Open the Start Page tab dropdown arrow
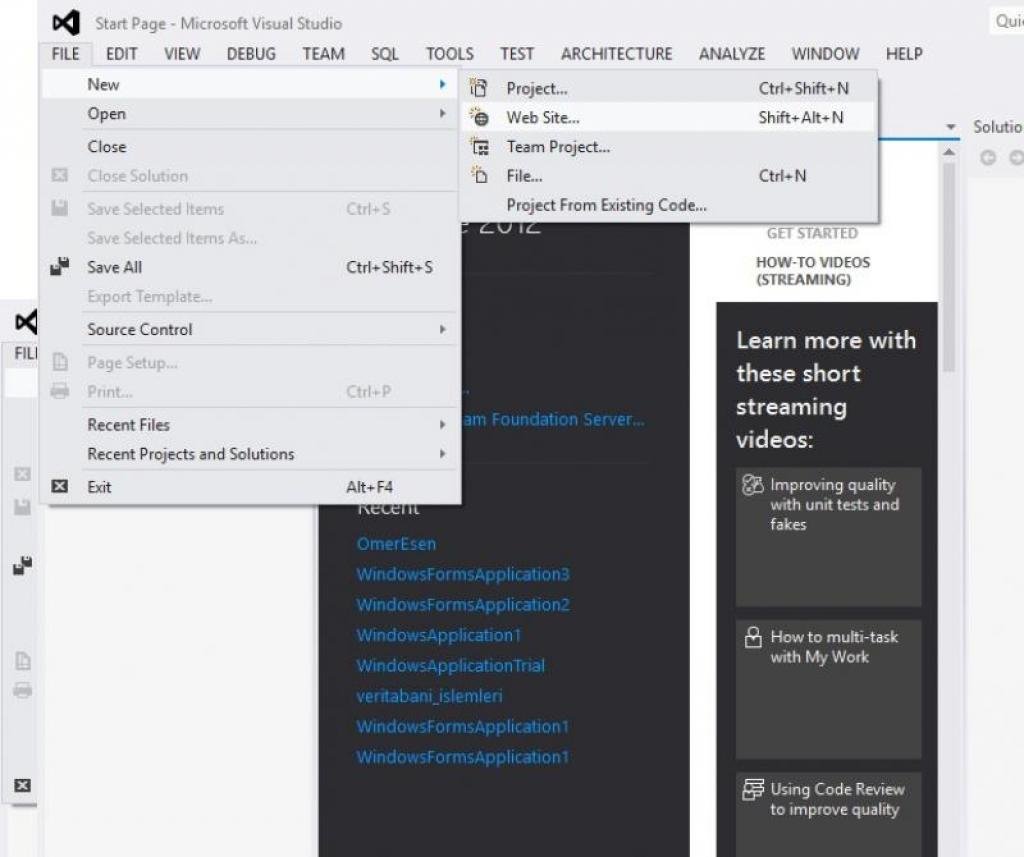The width and height of the screenshot is (1024, 857). point(951,127)
